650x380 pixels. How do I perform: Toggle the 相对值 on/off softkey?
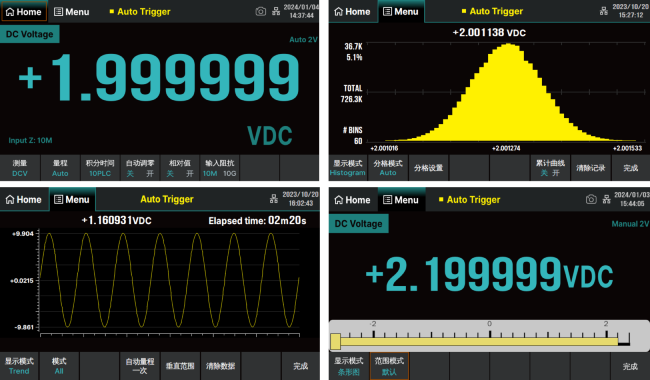coord(180,168)
